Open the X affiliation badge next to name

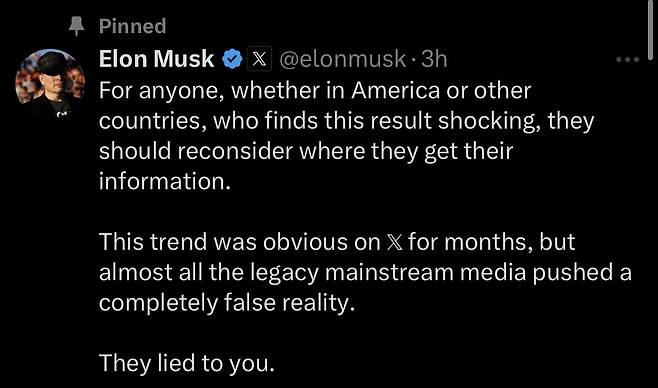coord(260,59)
